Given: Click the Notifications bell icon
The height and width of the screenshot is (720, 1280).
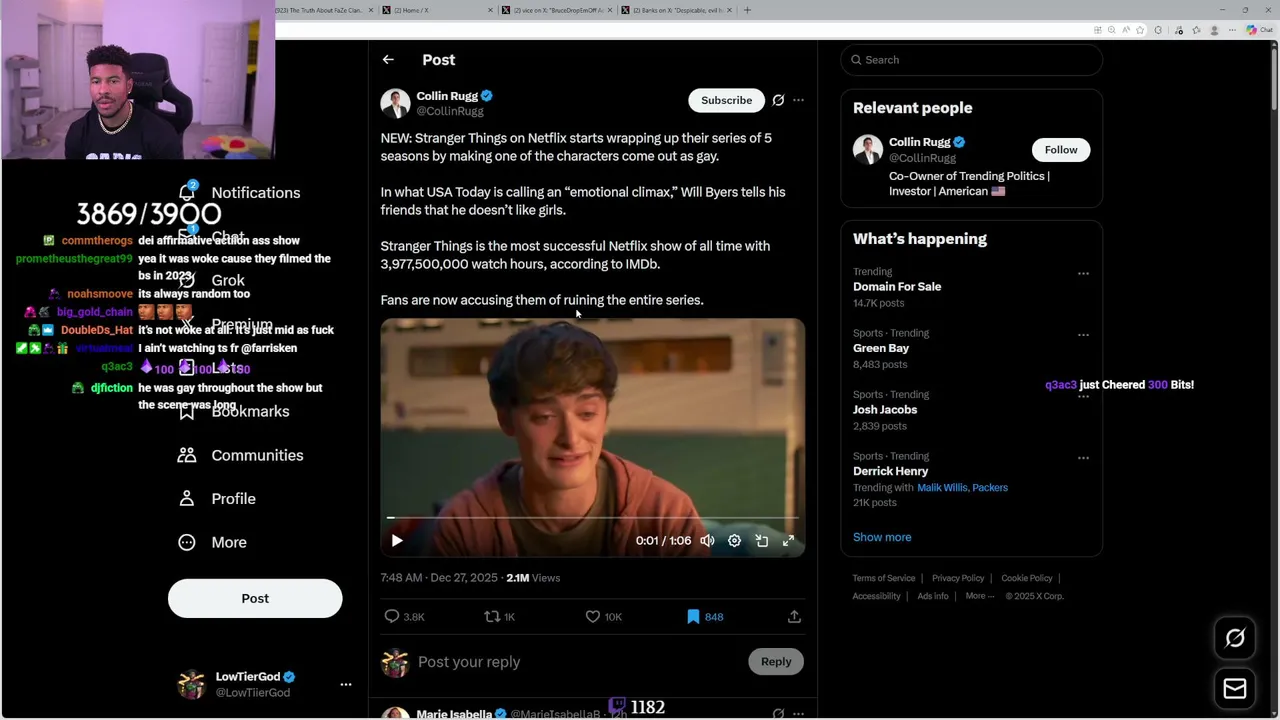Looking at the screenshot, I should coord(187,192).
